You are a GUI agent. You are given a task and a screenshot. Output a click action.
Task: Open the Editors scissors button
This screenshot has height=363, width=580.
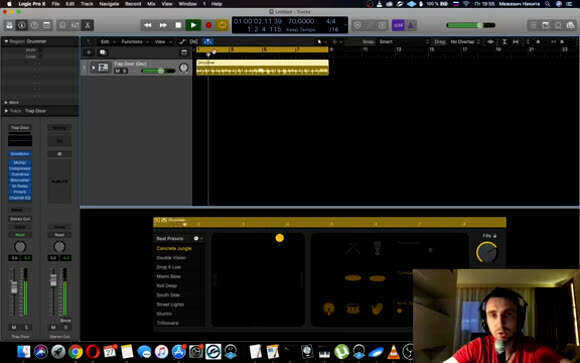coord(88,25)
